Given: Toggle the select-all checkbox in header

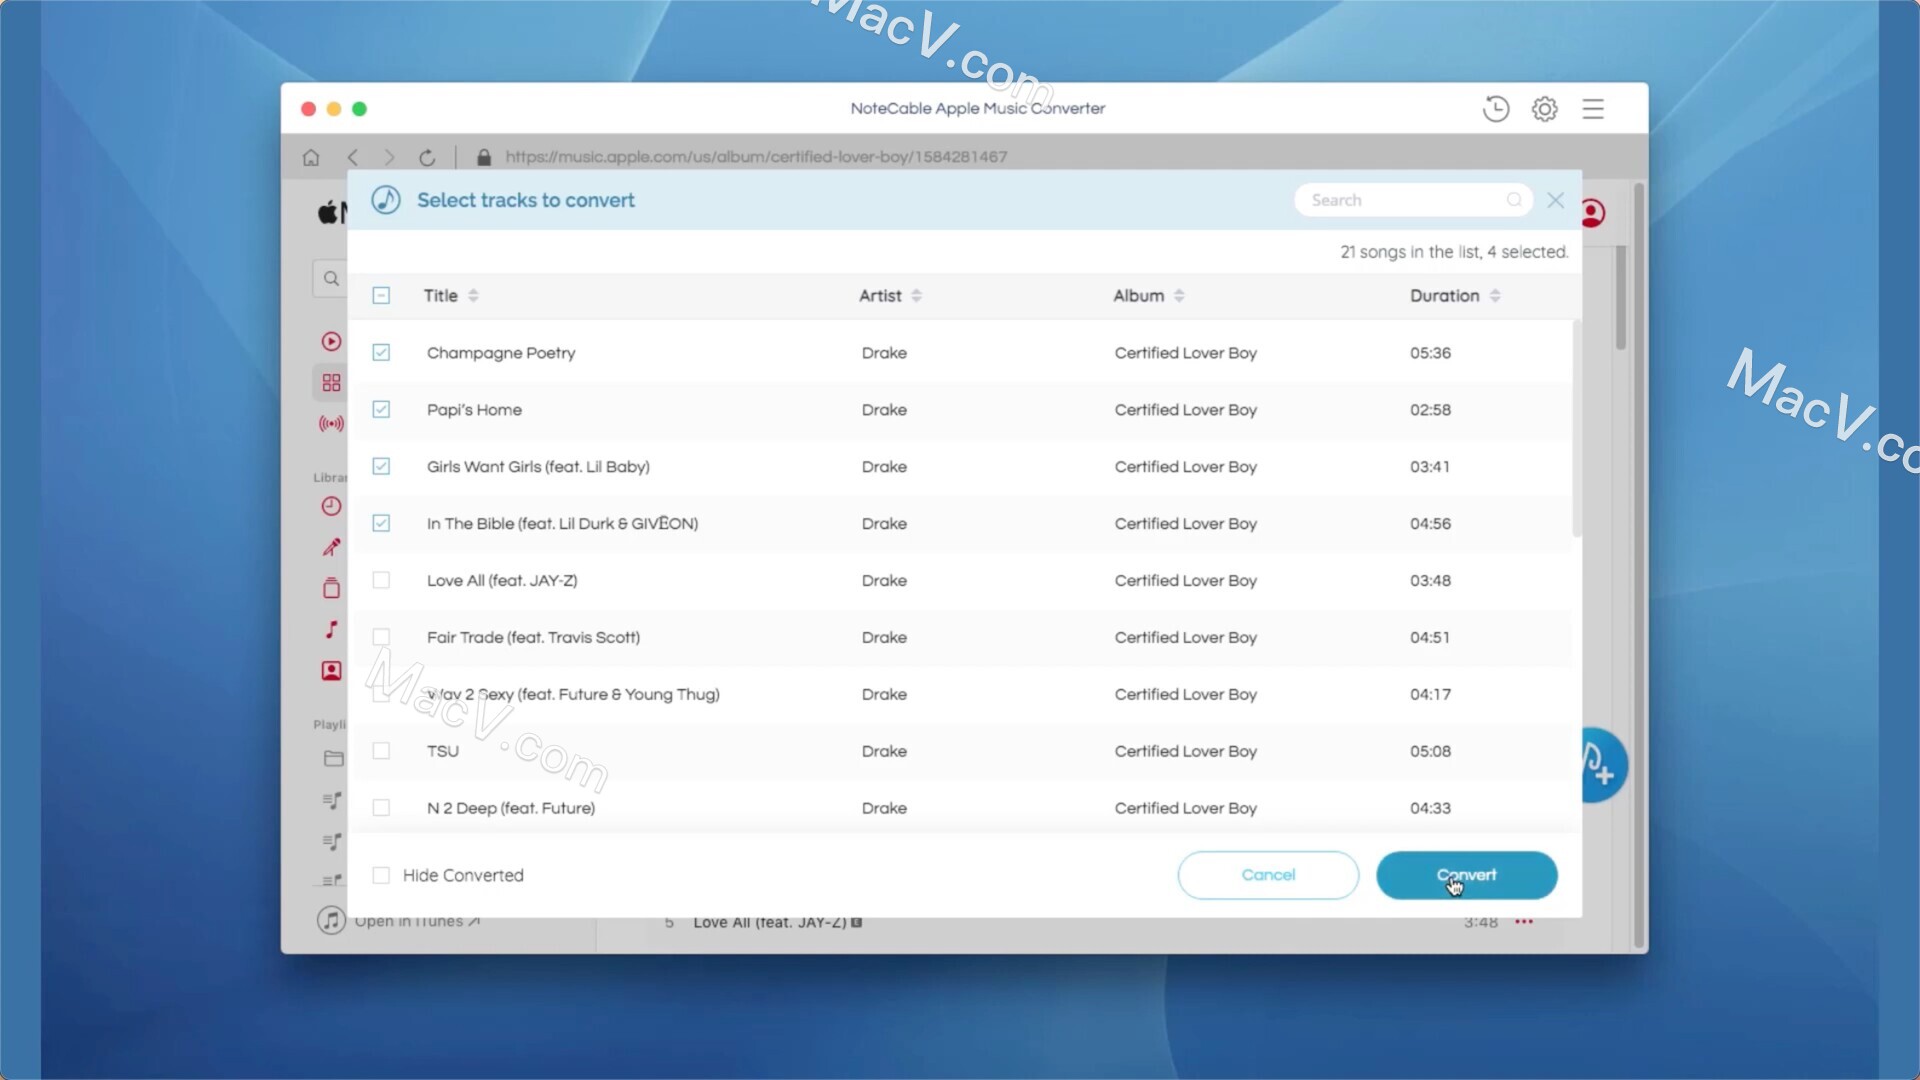Looking at the screenshot, I should pos(381,296).
